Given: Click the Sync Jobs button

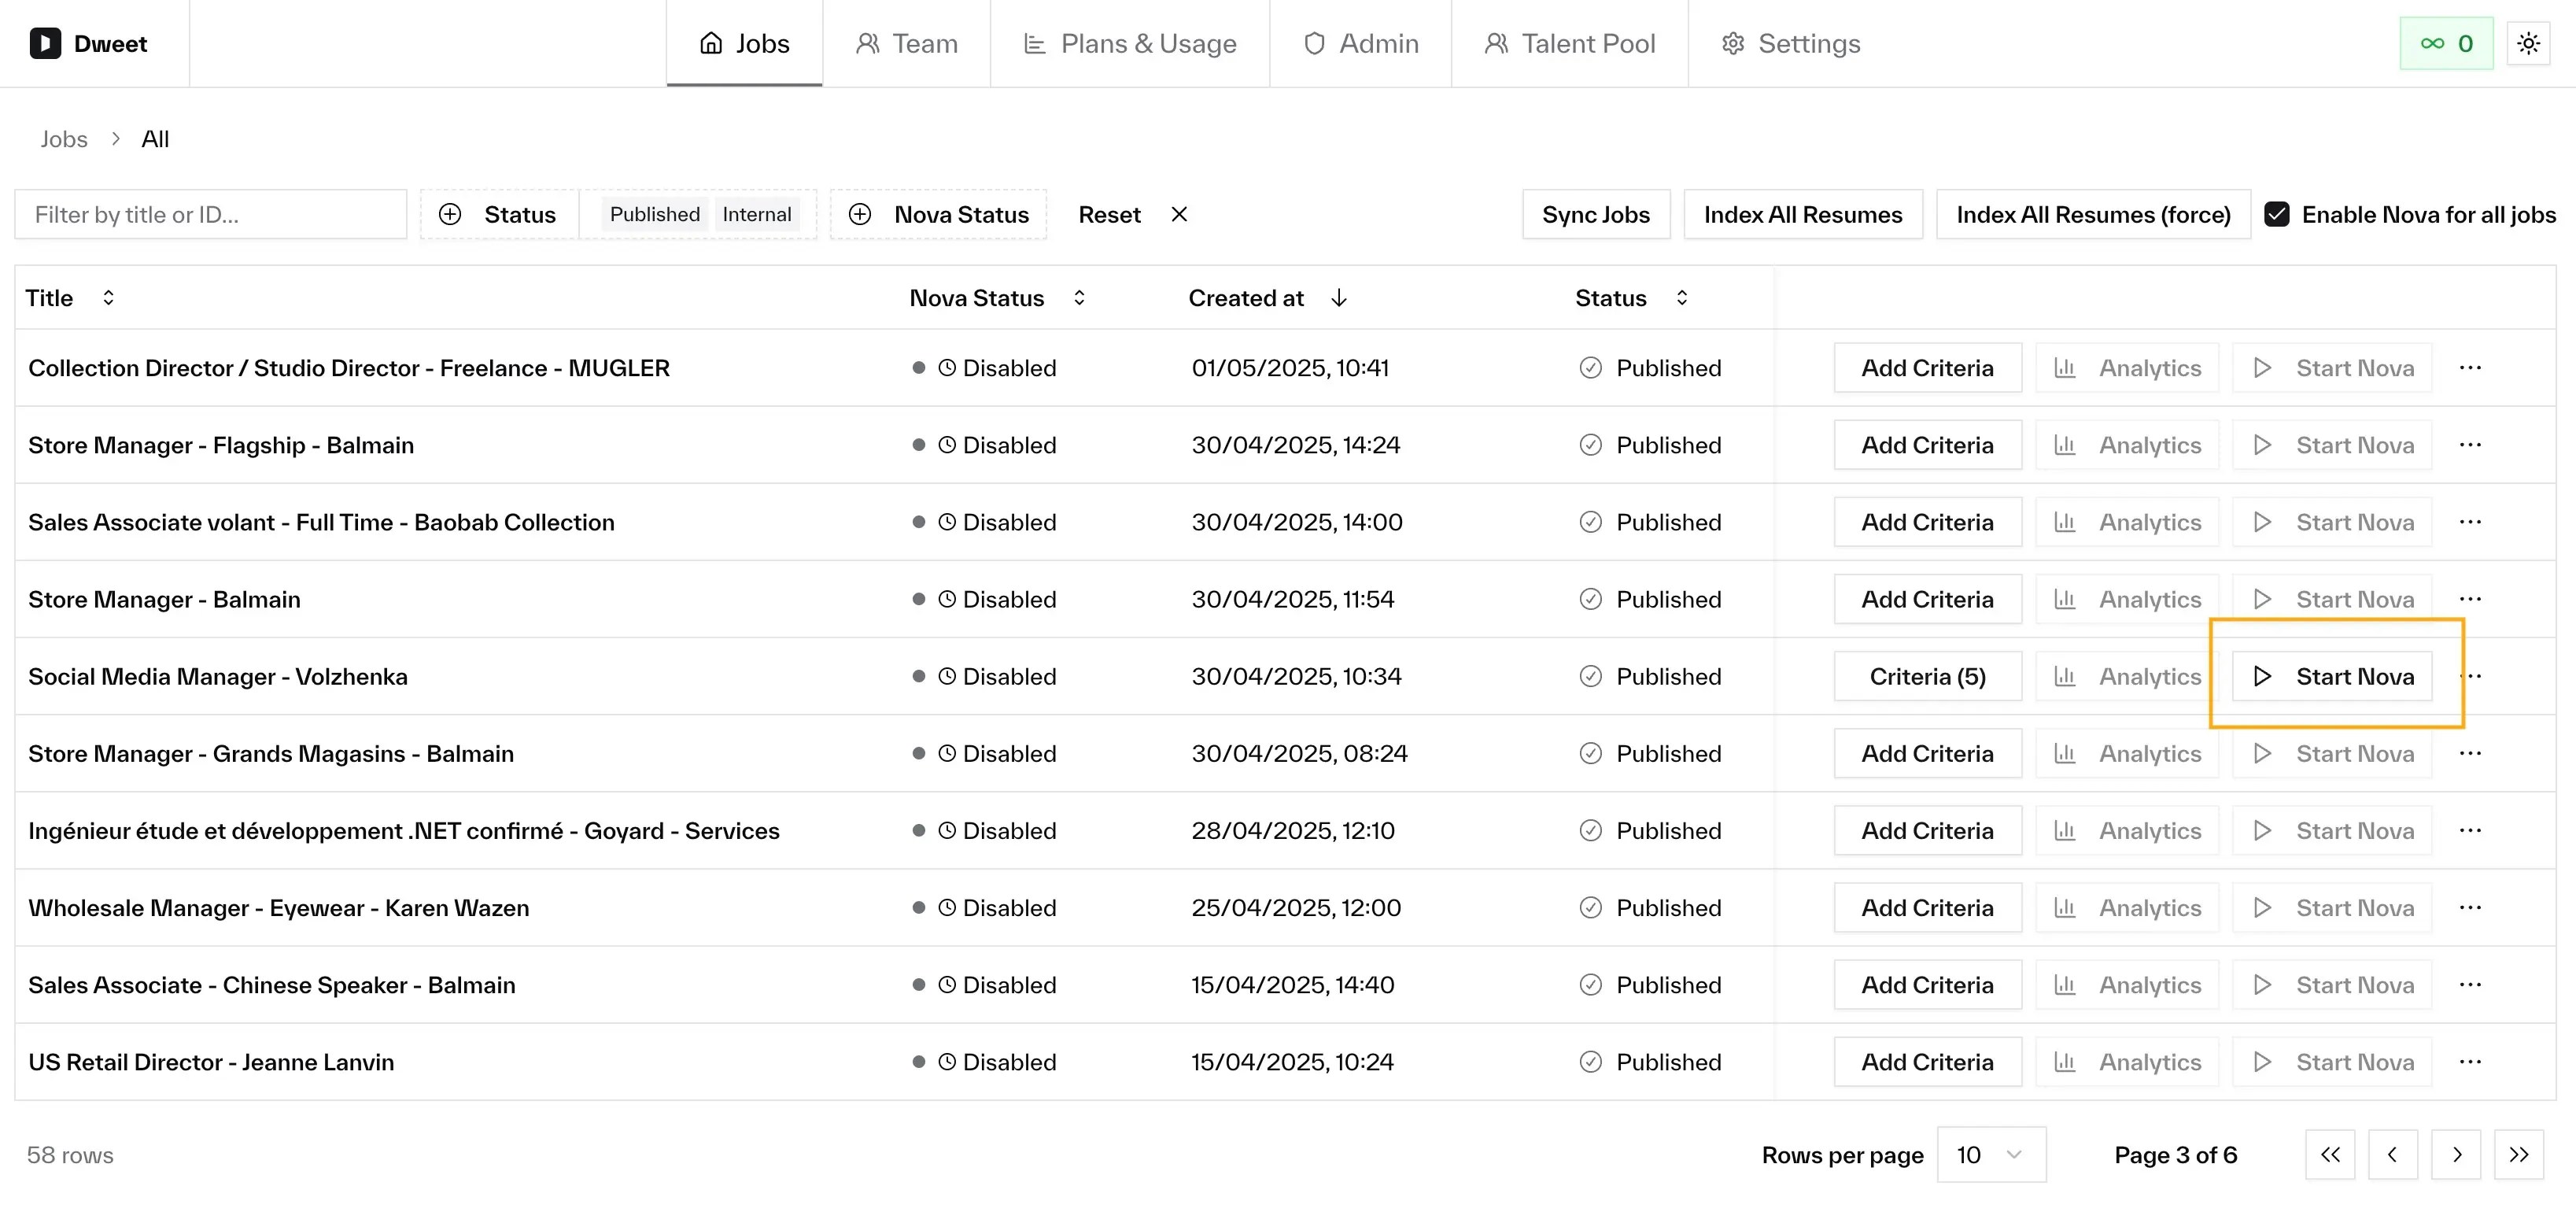Looking at the screenshot, I should pyautogui.click(x=1595, y=214).
